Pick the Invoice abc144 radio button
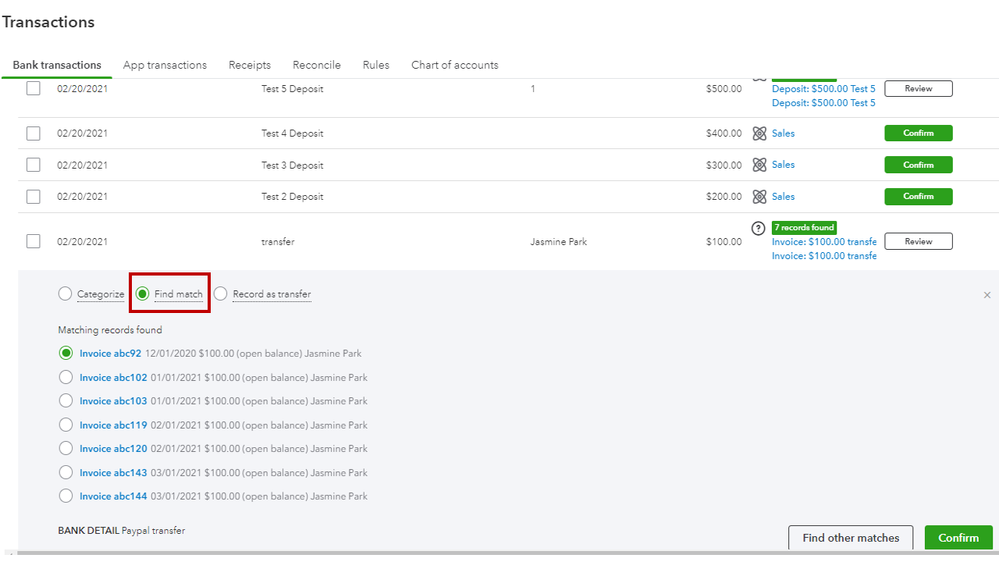Image resolution: width=999 pixels, height=562 pixels. click(x=66, y=496)
